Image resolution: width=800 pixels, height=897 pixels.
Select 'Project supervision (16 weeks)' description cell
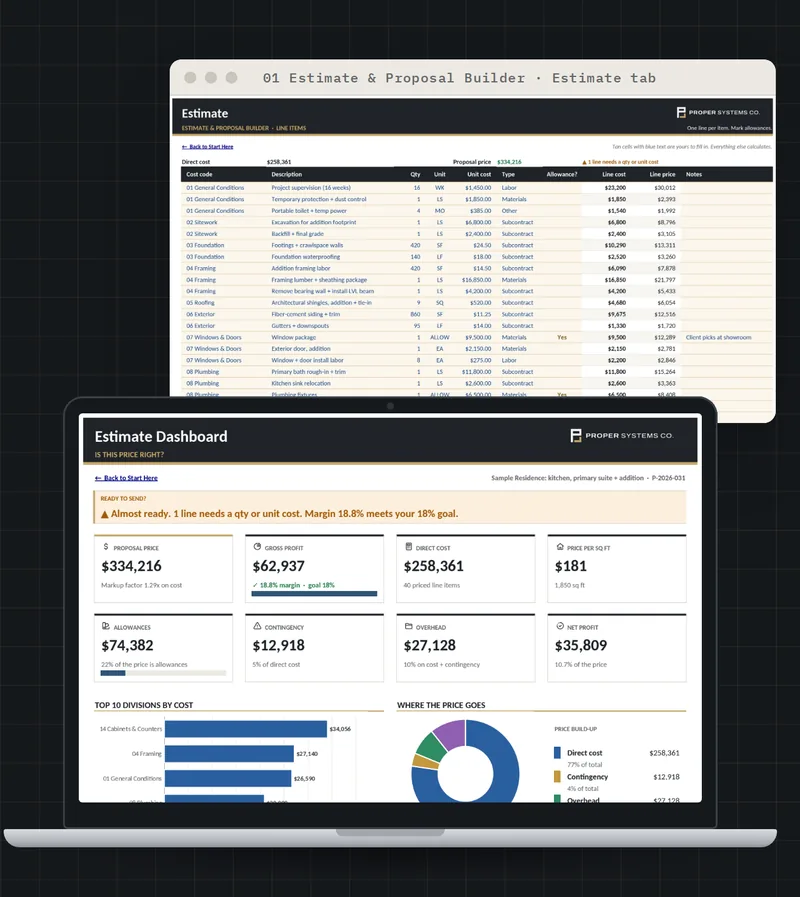(x=311, y=188)
